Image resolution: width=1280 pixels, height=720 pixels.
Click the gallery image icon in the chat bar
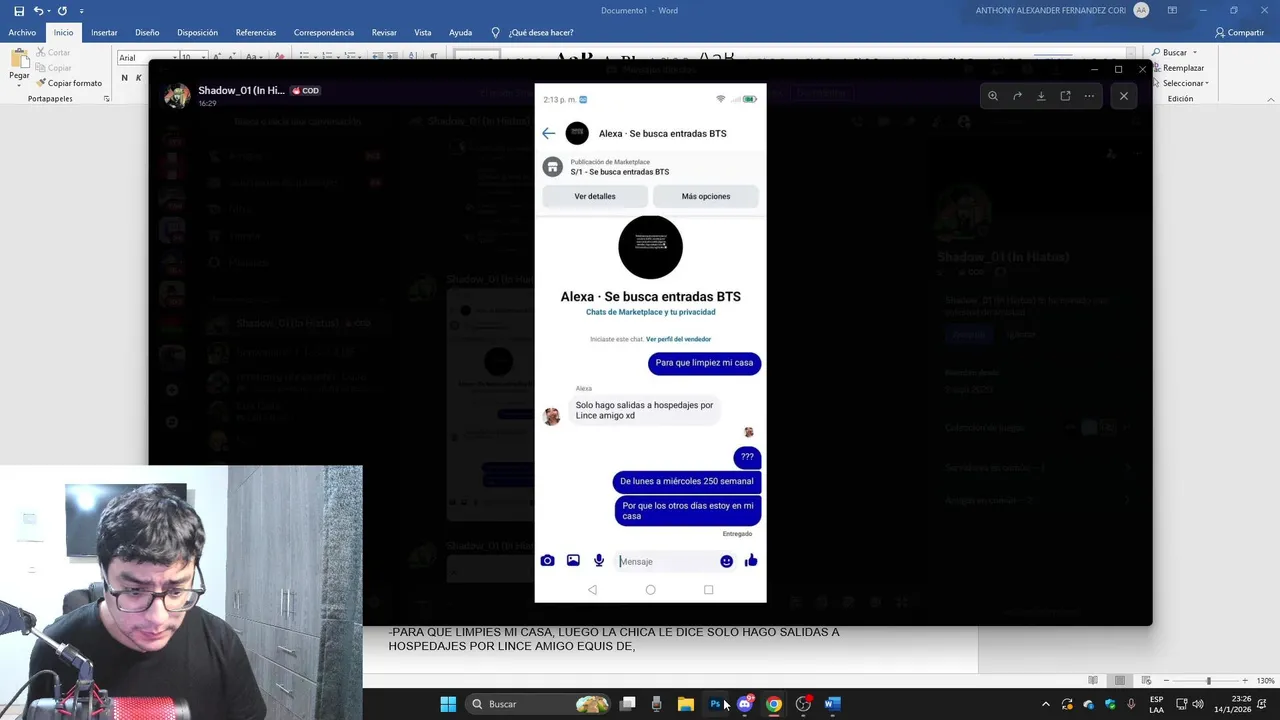click(x=573, y=561)
